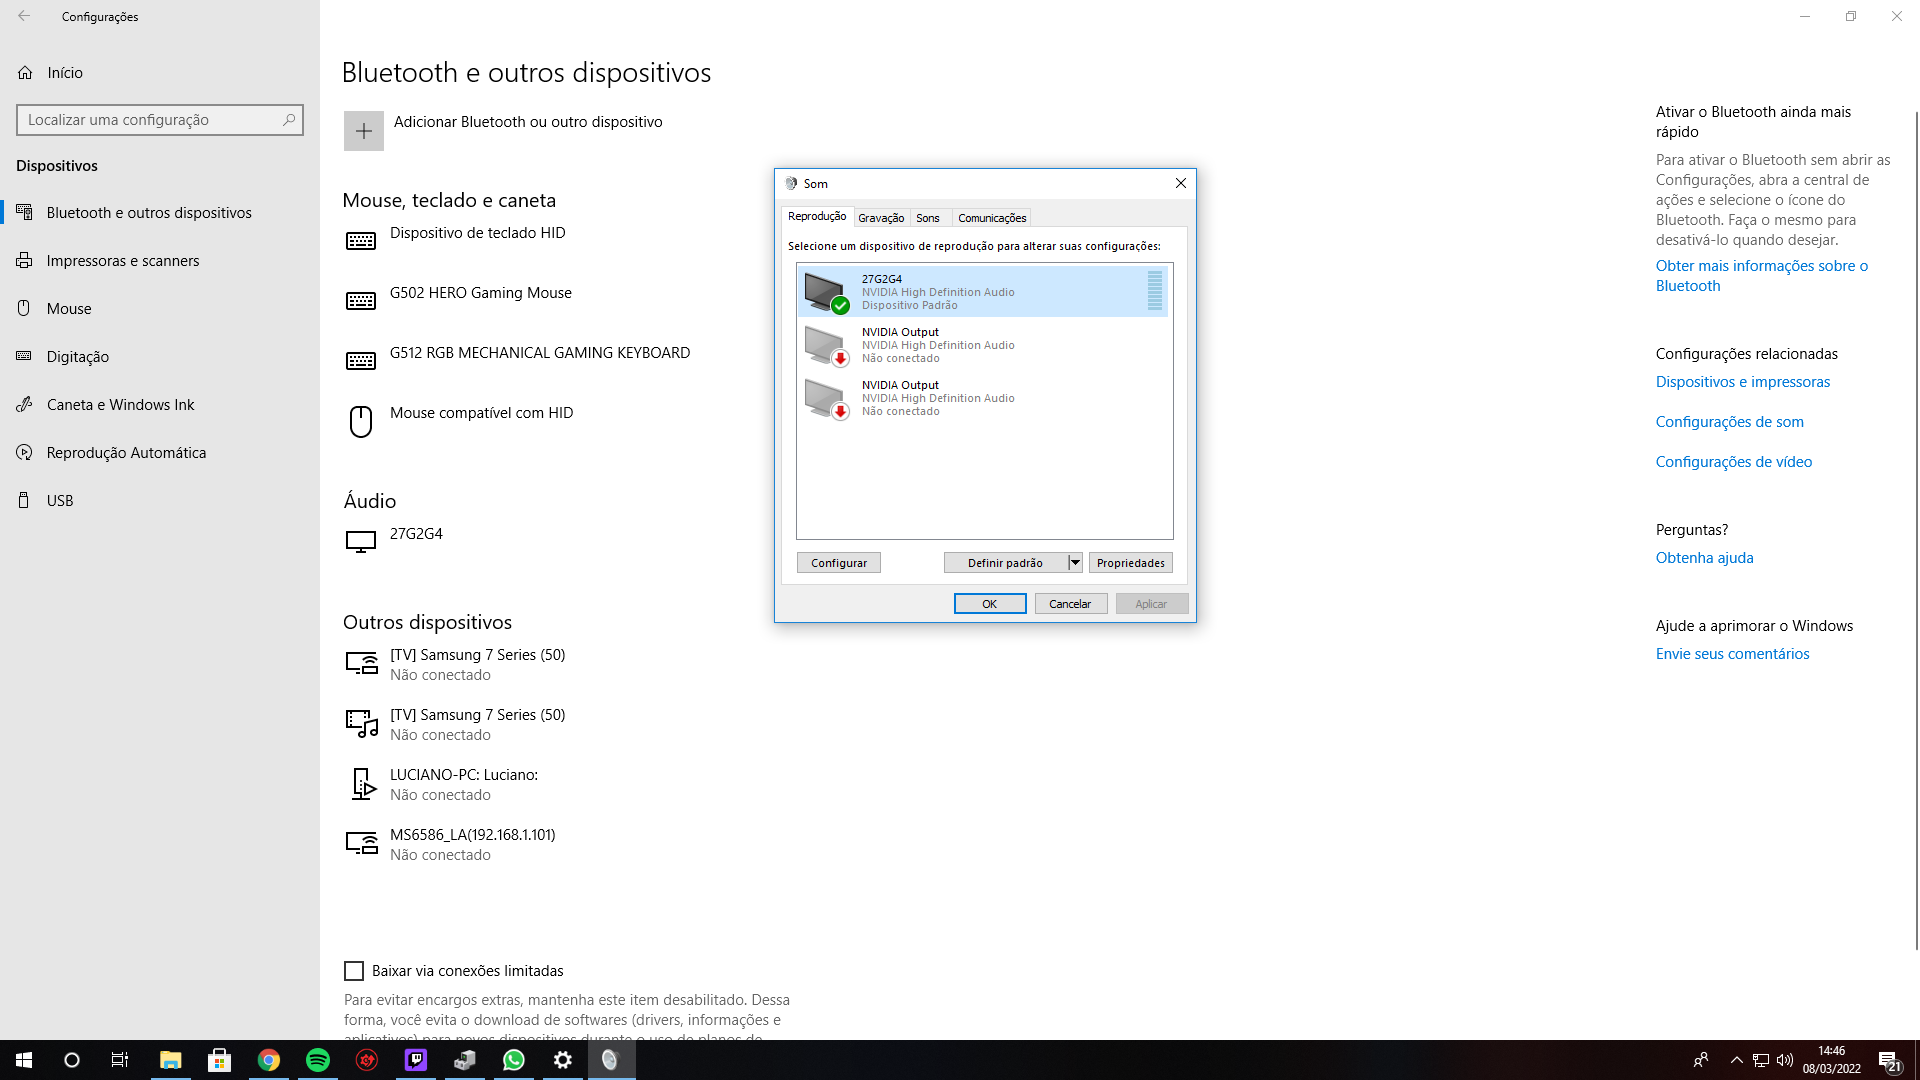Image resolution: width=1920 pixels, height=1080 pixels.
Task: Click volume speaker icon in system tray
Action: pos(1785,1060)
